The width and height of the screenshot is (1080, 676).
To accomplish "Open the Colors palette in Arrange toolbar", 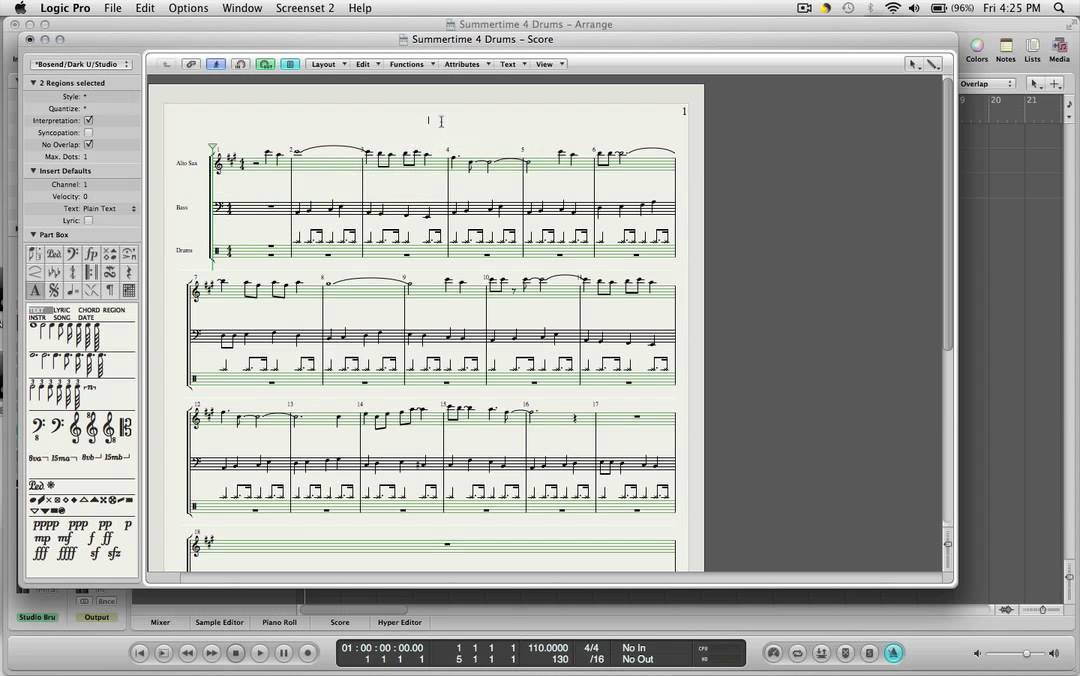I will tap(976, 50).
